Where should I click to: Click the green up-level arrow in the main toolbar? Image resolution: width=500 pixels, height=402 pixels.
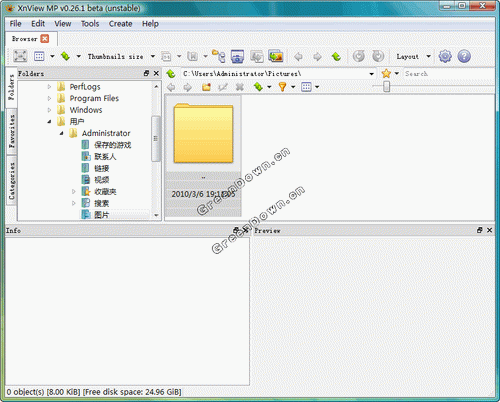click(336, 57)
